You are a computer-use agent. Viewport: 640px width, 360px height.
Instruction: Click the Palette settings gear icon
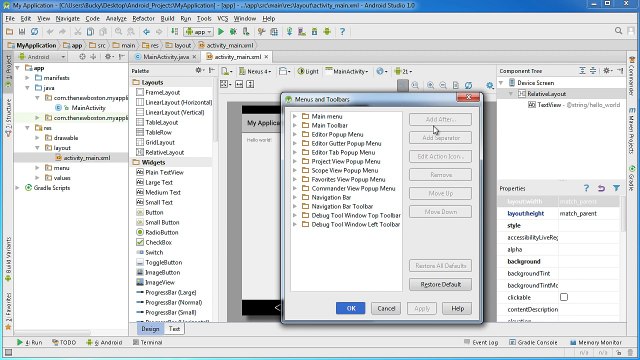click(199, 71)
